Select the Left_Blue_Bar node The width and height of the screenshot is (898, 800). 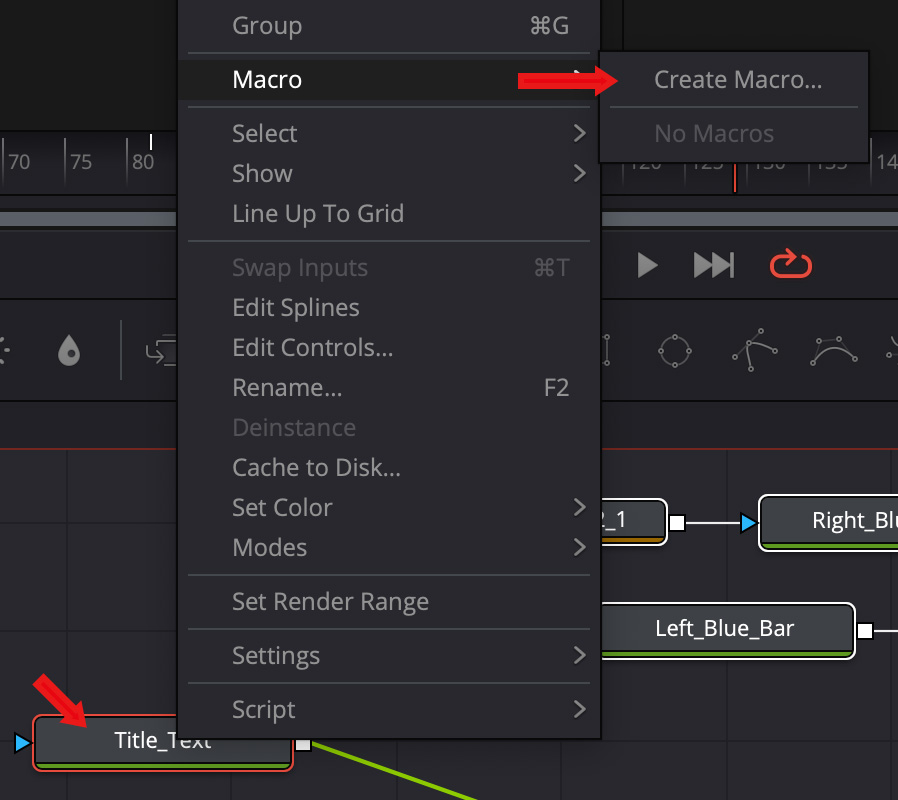click(x=724, y=629)
